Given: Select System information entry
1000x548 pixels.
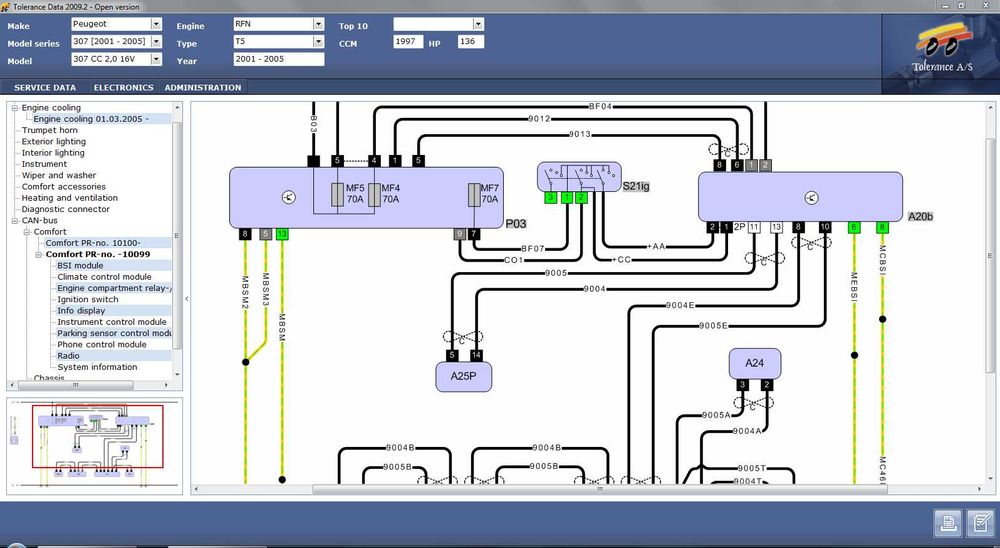Looking at the screenshot, I should click(x=98, y=367).
